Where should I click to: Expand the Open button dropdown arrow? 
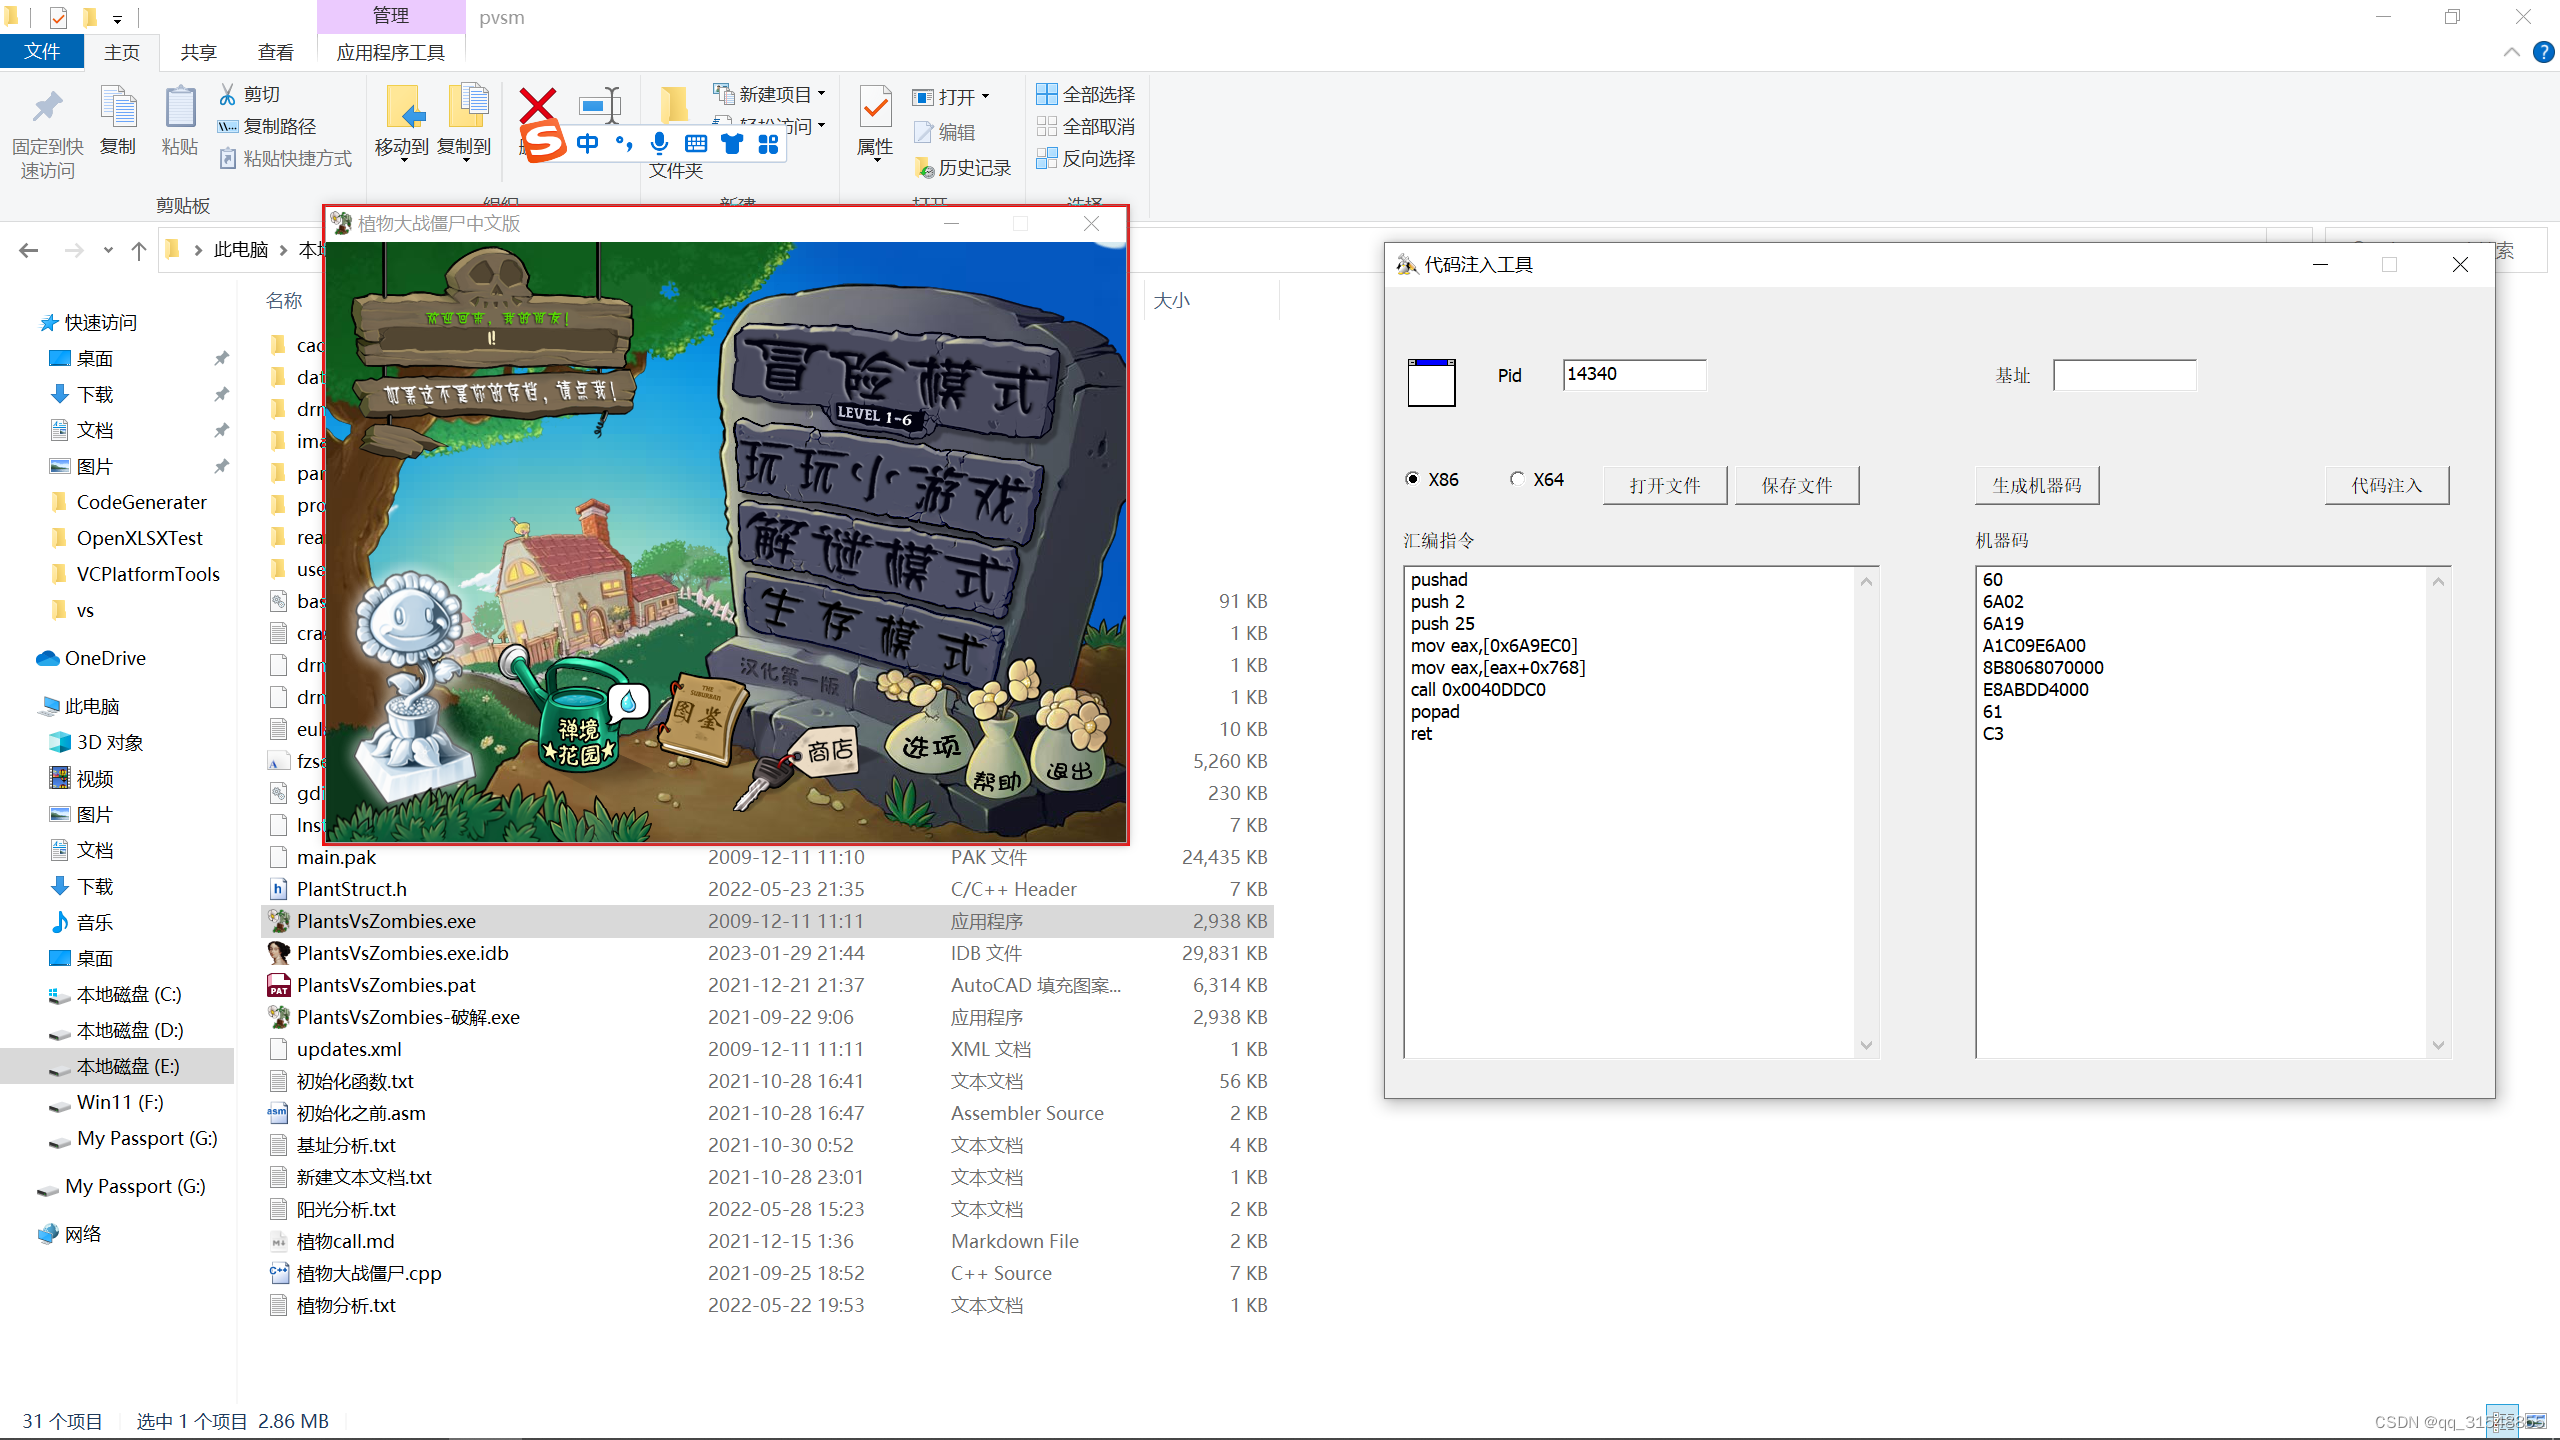pos(986,96)
